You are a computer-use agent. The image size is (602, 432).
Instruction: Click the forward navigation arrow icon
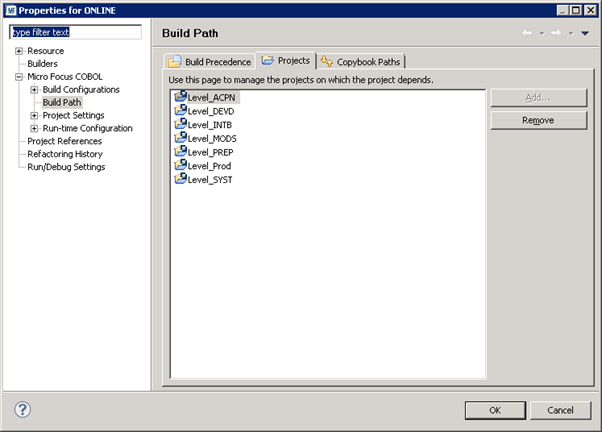(x=557, y=33)
